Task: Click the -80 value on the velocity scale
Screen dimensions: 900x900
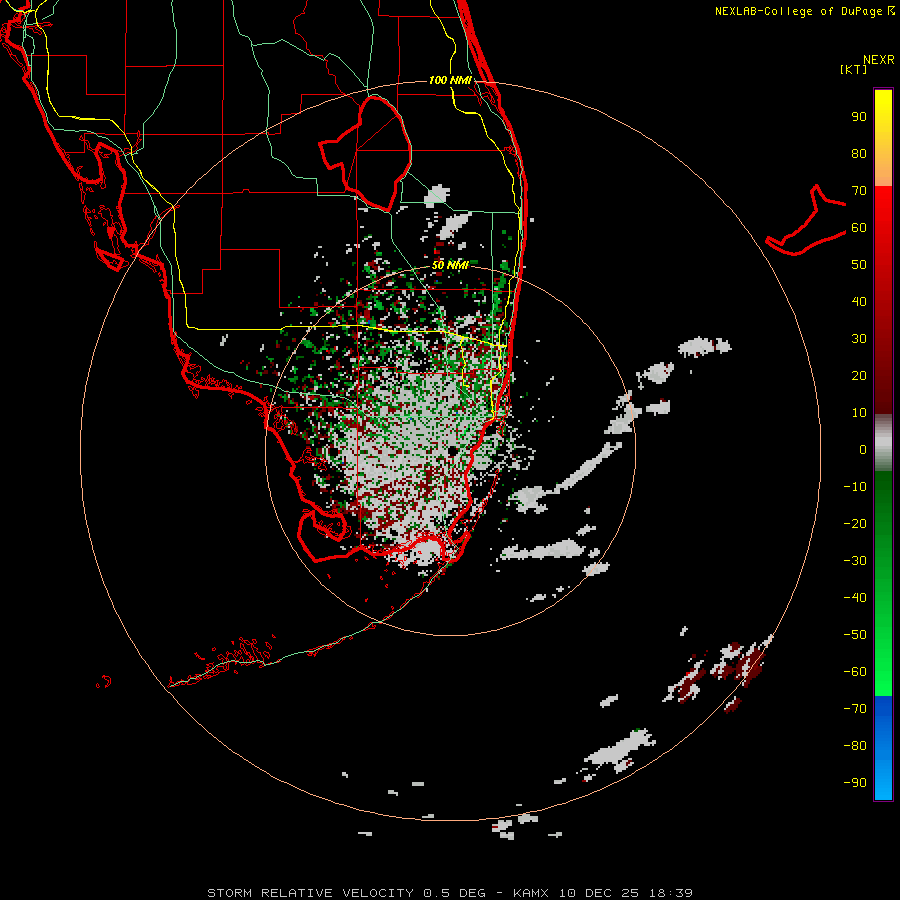Action: [x=855, y=746]
